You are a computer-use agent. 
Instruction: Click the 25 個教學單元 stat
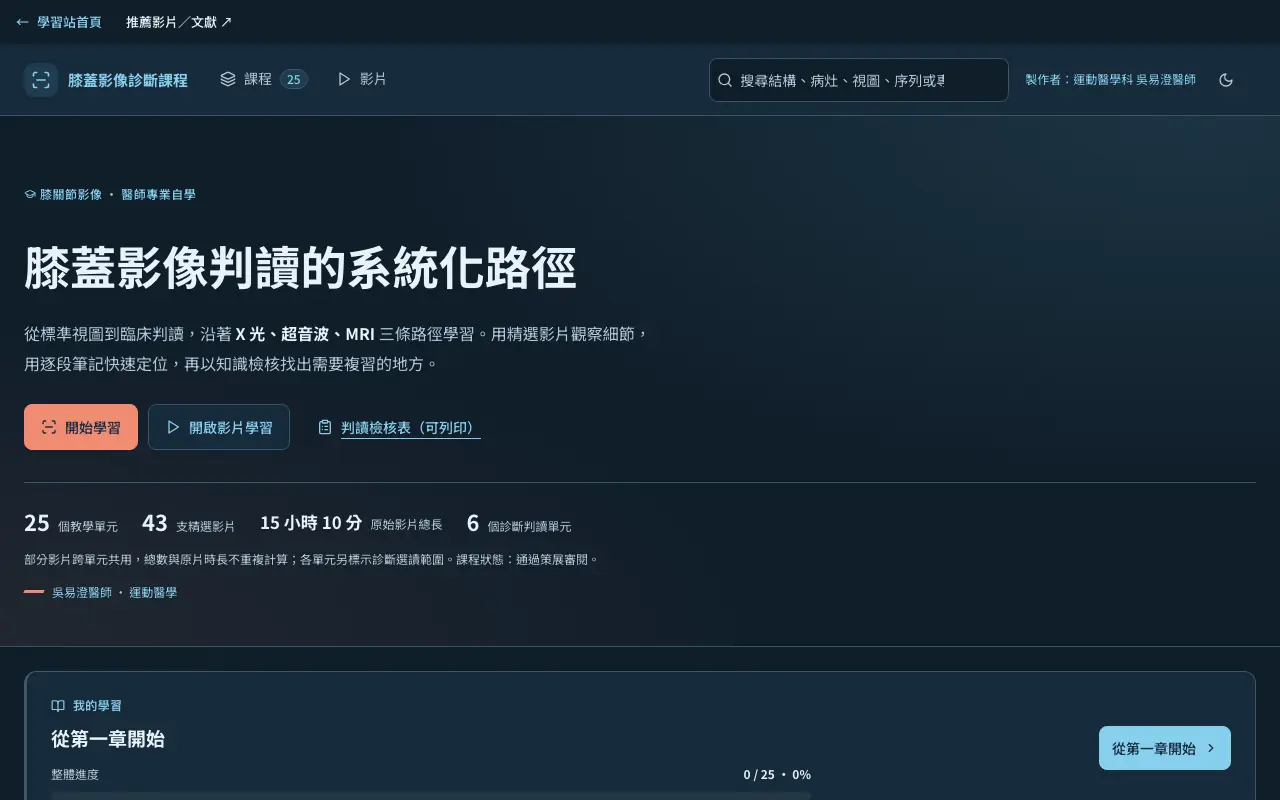pos(71,523)
